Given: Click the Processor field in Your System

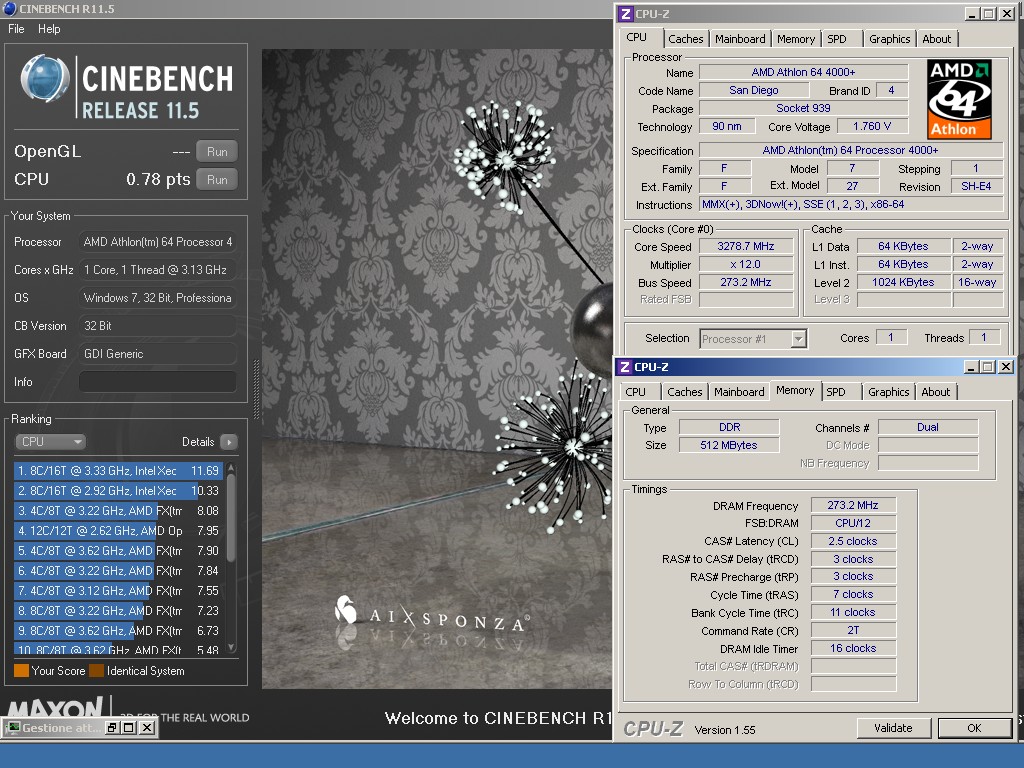Looking at the screenshot, I should pyautogui.click(x=157, y=242).
